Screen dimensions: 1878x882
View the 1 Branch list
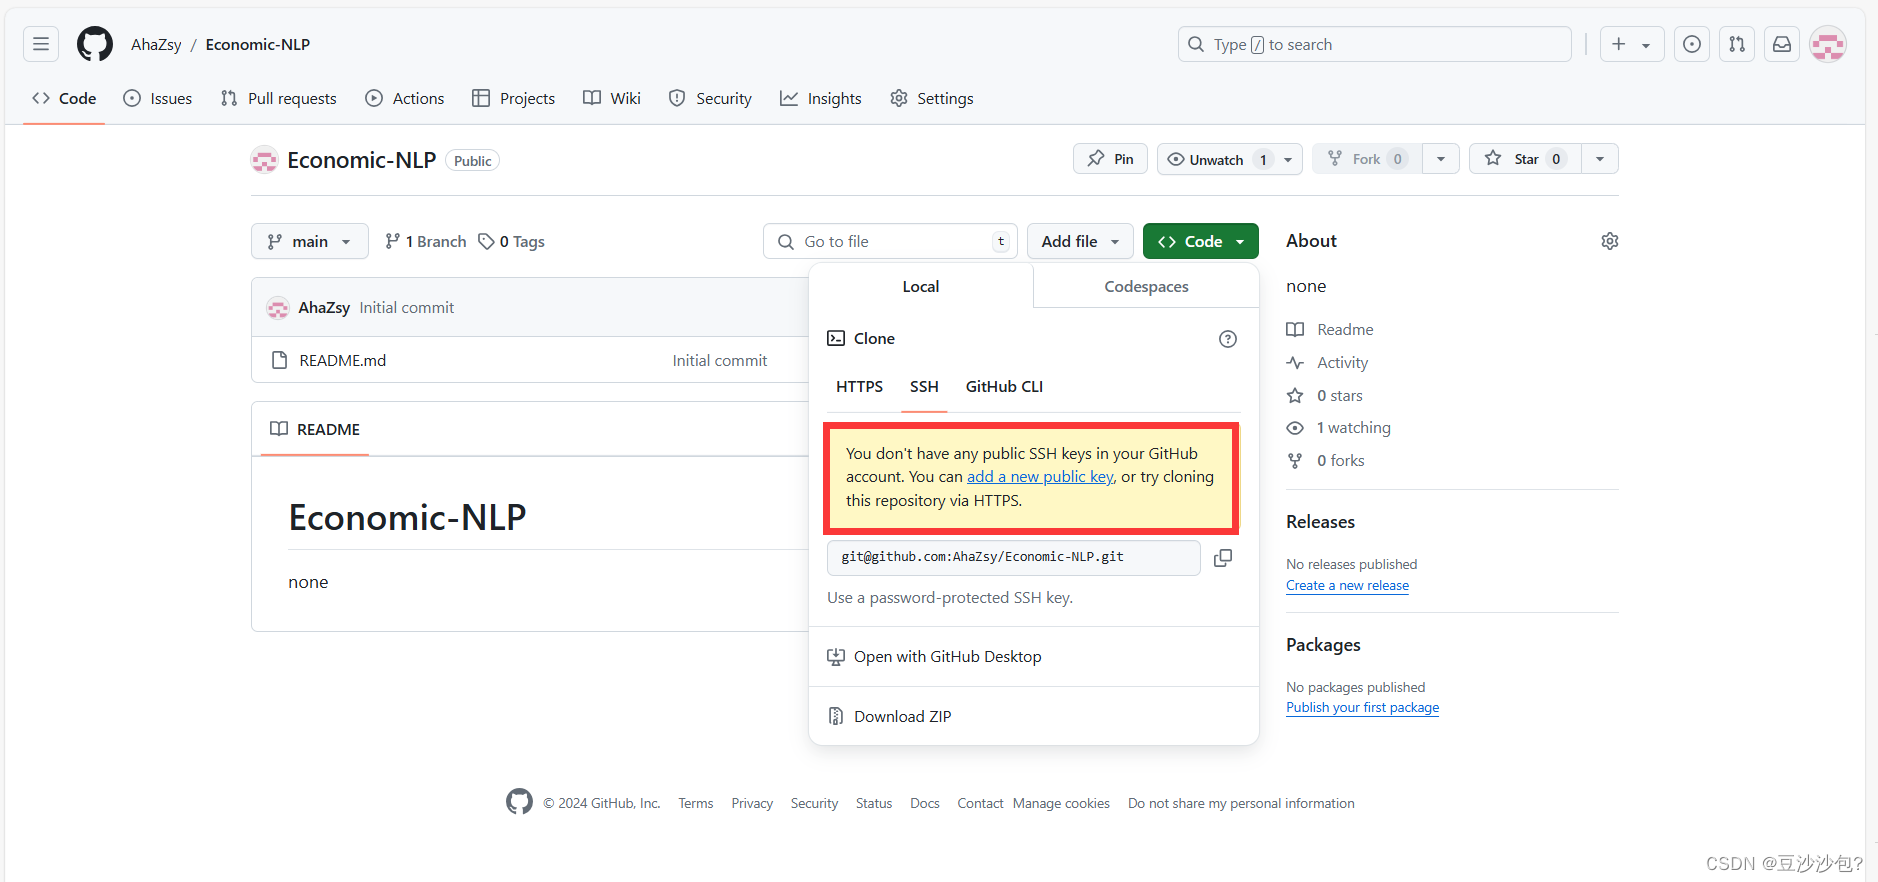point(426,241)
